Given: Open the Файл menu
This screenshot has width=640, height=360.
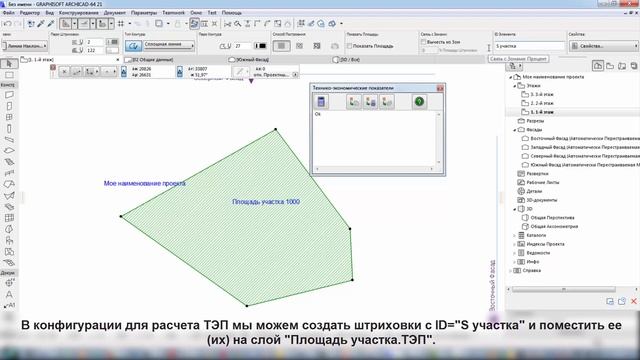Looking at the screenshot, I should tap(9, 13).
